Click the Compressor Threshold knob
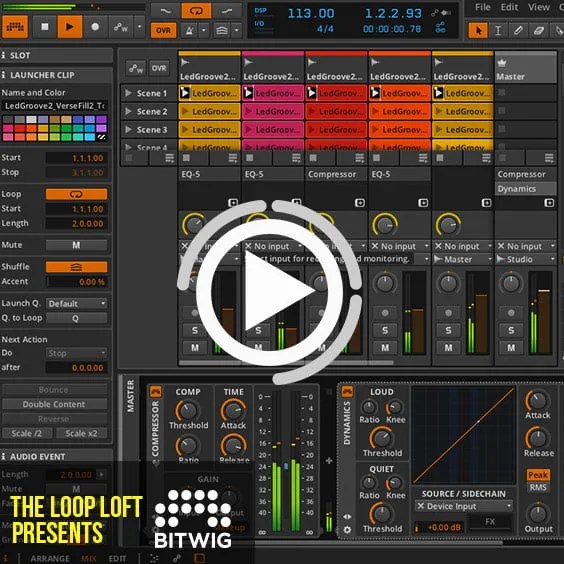 188,410
